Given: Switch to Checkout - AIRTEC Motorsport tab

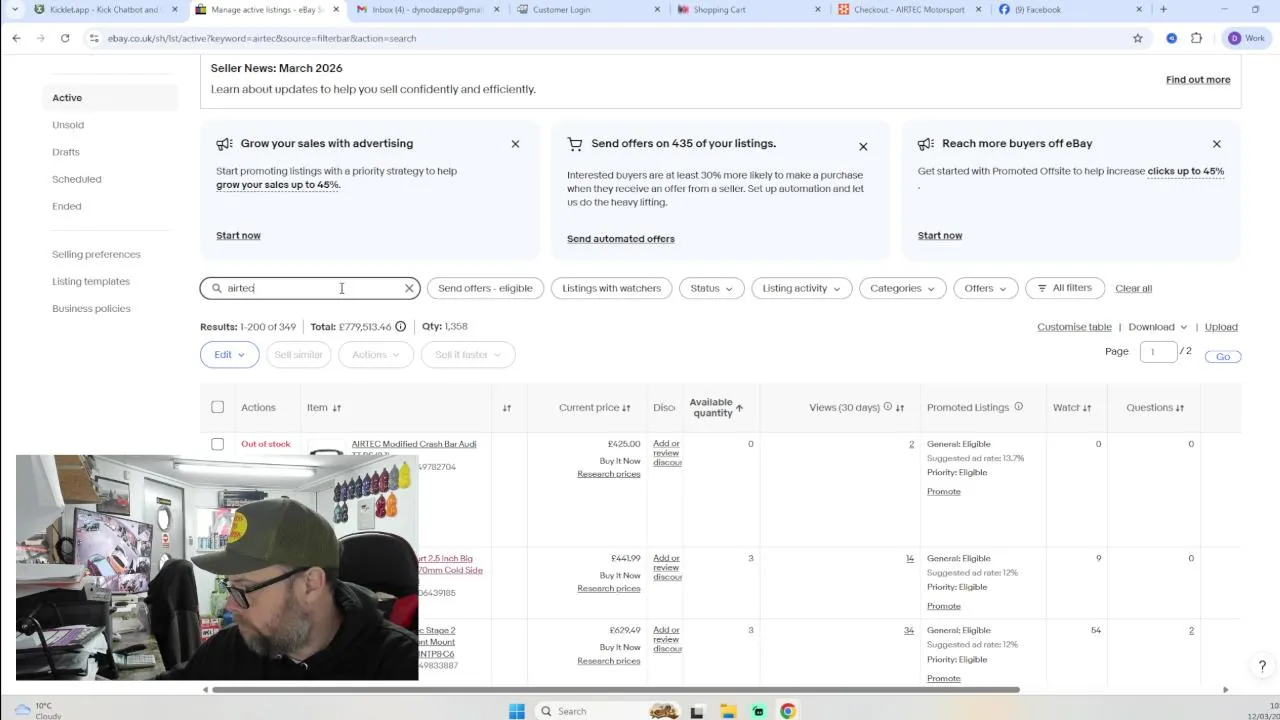Looking at the screenshot, I should click(909, 9).
